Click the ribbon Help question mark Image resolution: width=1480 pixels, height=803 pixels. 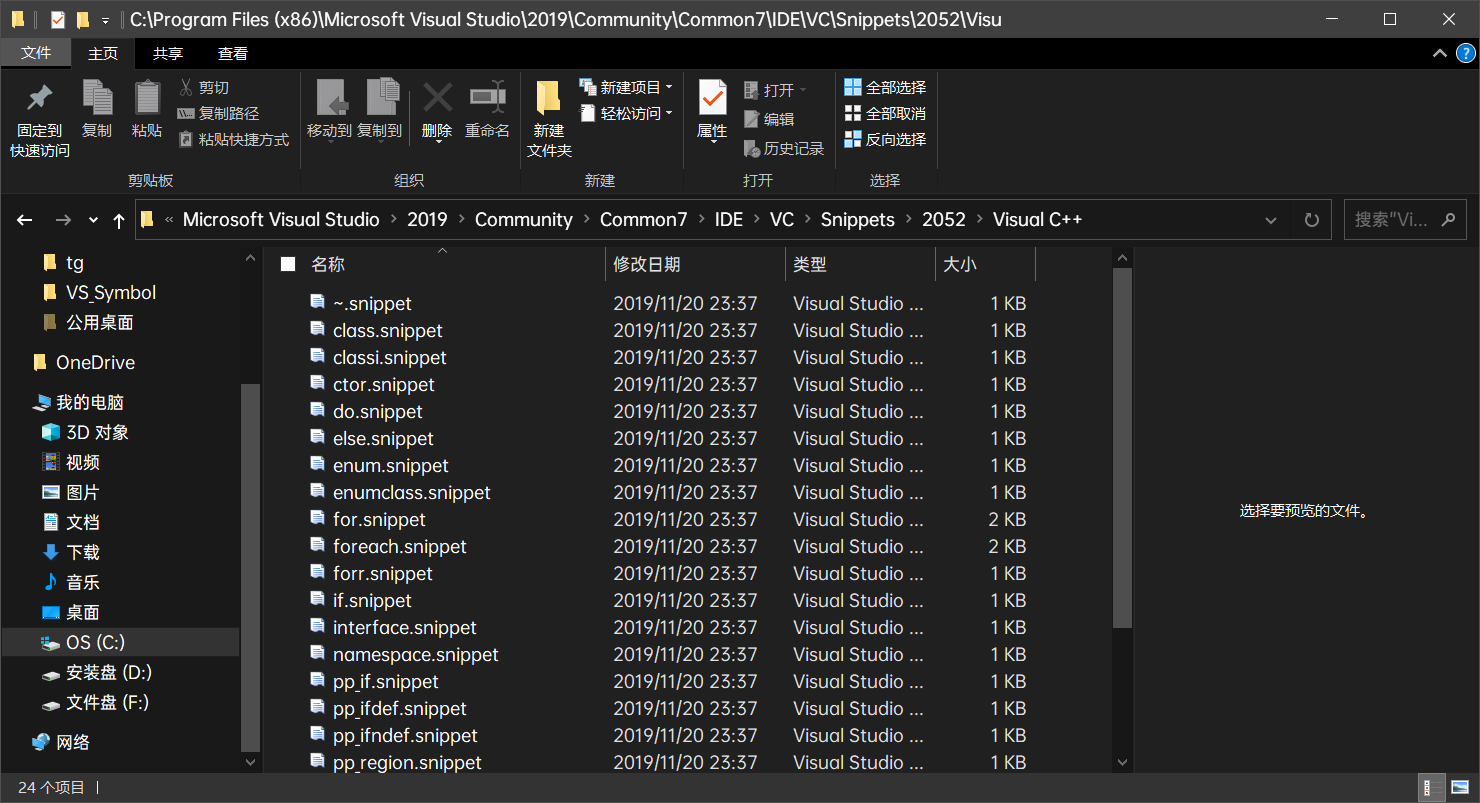1465,53
